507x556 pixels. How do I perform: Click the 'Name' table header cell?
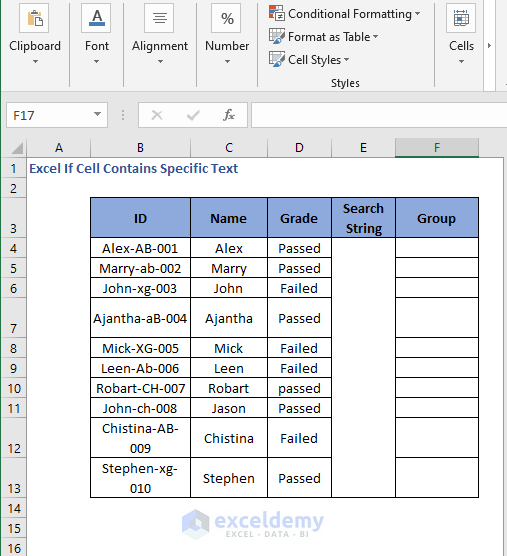tap(229, 218)
